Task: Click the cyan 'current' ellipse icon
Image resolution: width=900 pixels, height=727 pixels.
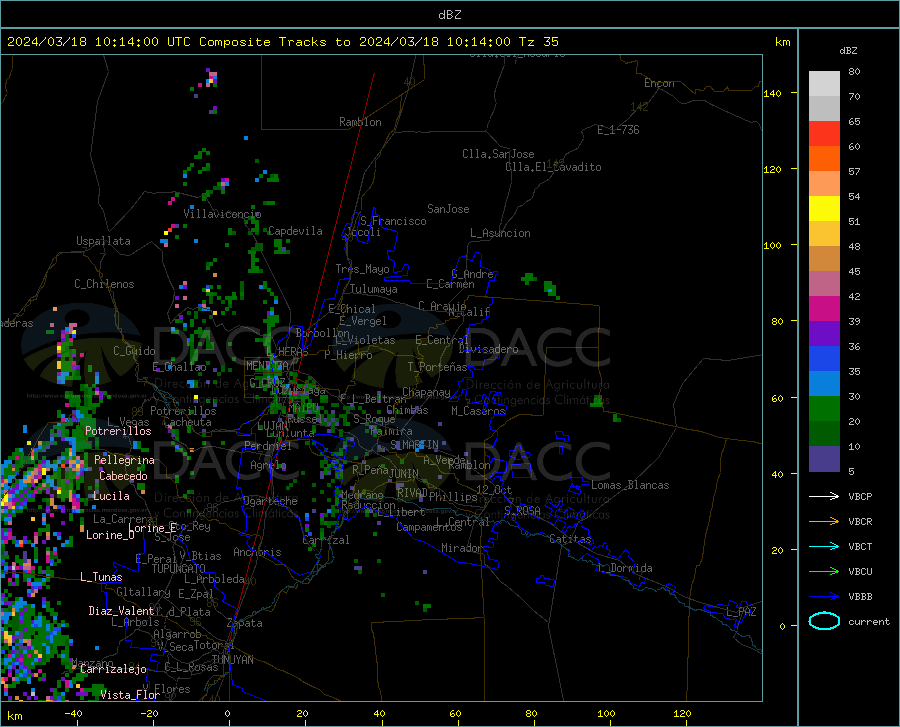Action: pyautogui.click(x=824, y=621)
